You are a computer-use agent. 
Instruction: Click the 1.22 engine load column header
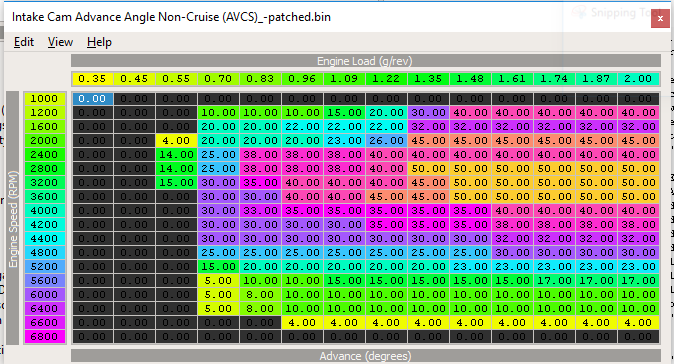pos(386,79)
